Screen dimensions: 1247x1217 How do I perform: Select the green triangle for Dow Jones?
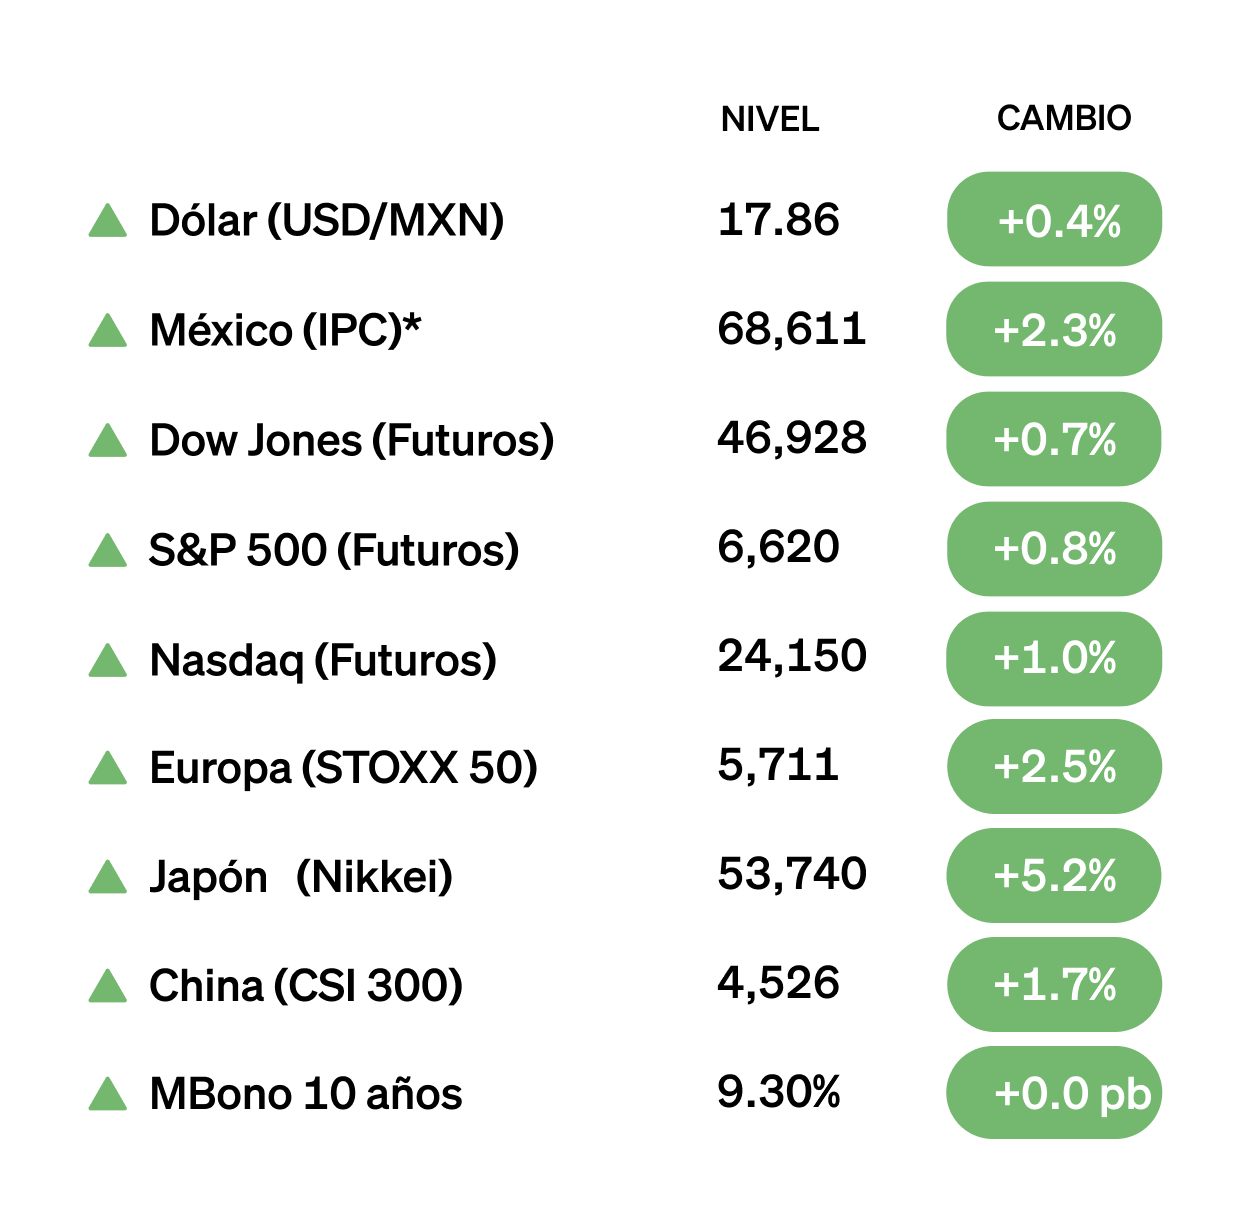click(108, 441)
